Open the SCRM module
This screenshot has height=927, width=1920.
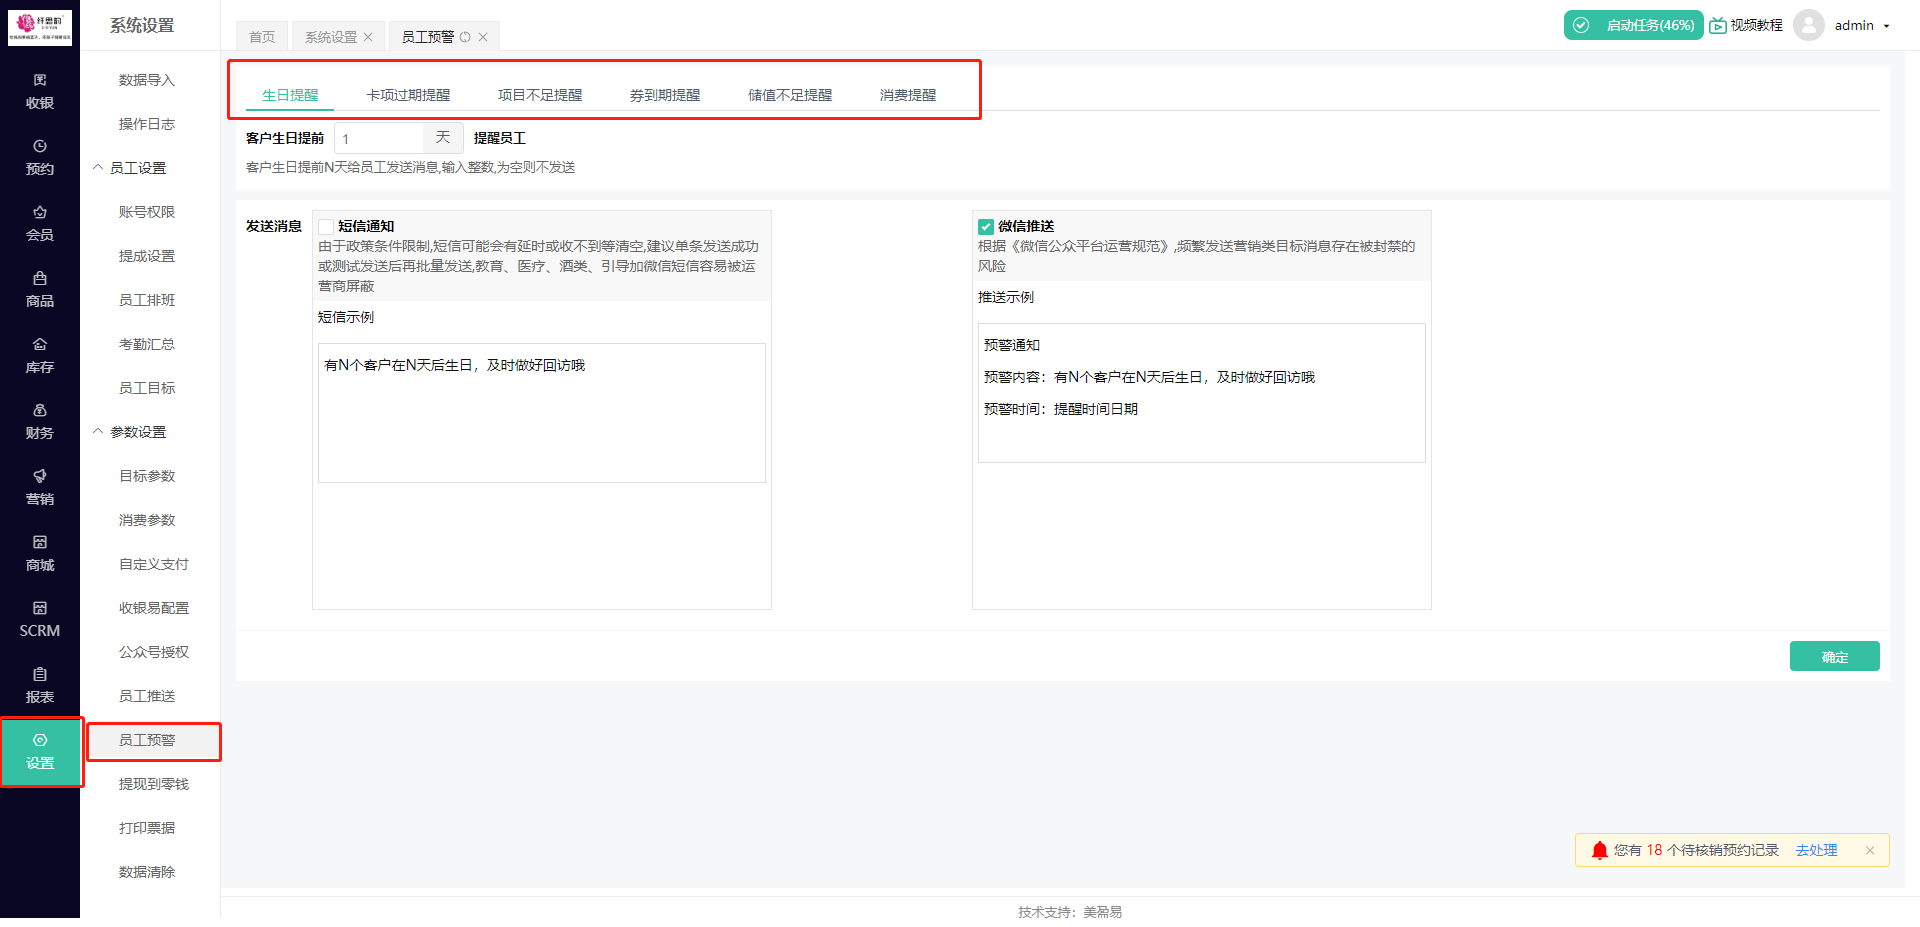pos(39,619)
